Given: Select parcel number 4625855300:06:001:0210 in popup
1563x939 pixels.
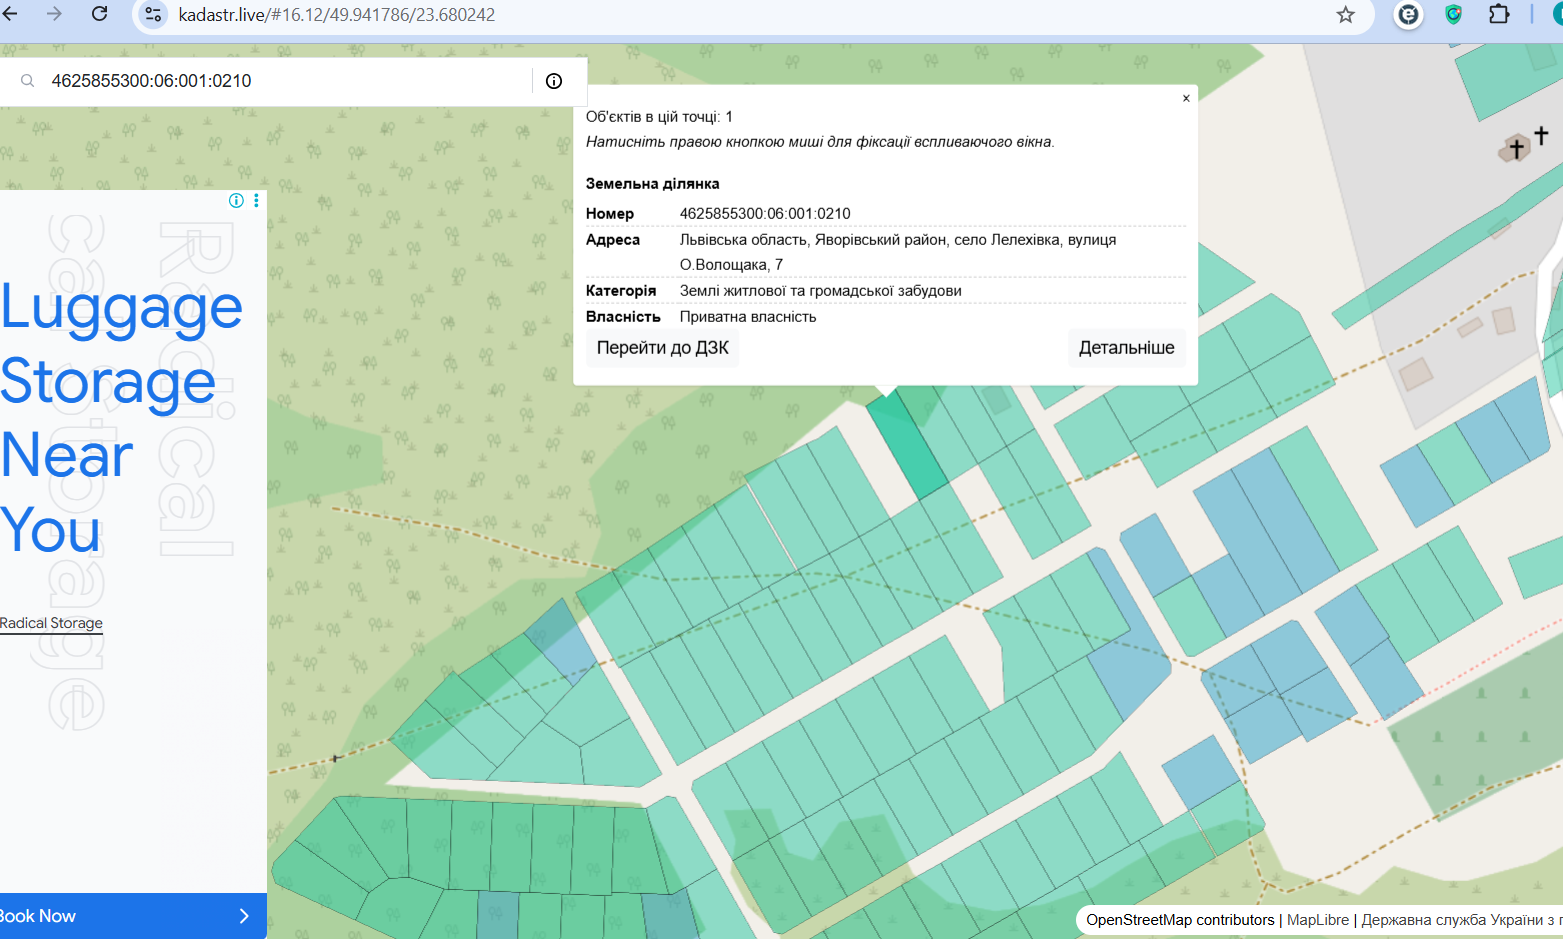Looking at the screenshot, I should coord(765,214).
